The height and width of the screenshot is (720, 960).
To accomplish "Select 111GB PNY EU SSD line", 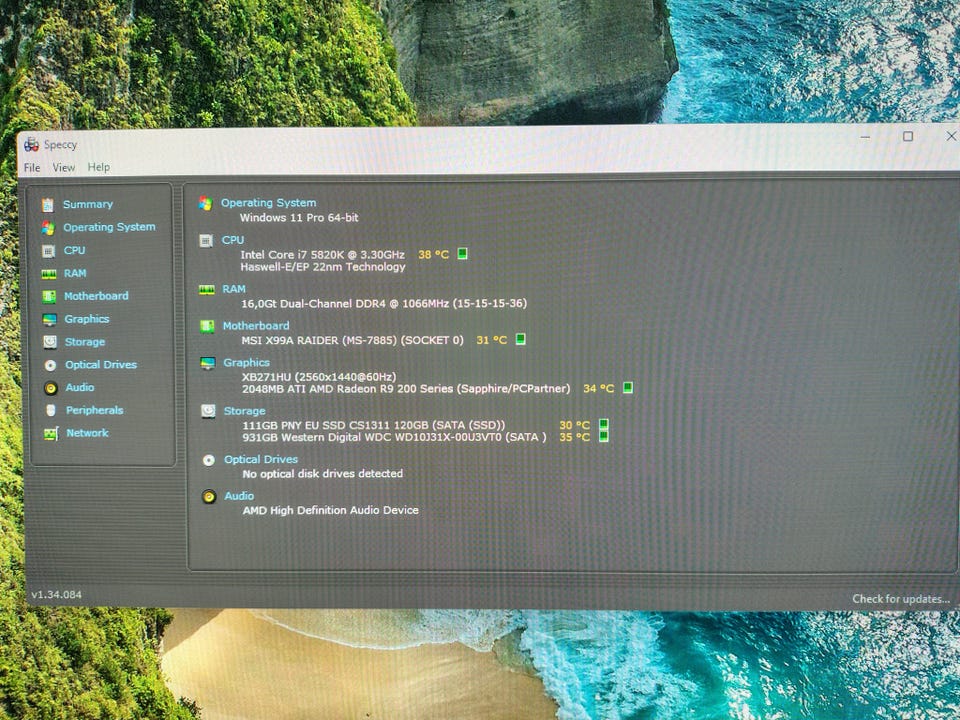I will pos(374,425).
